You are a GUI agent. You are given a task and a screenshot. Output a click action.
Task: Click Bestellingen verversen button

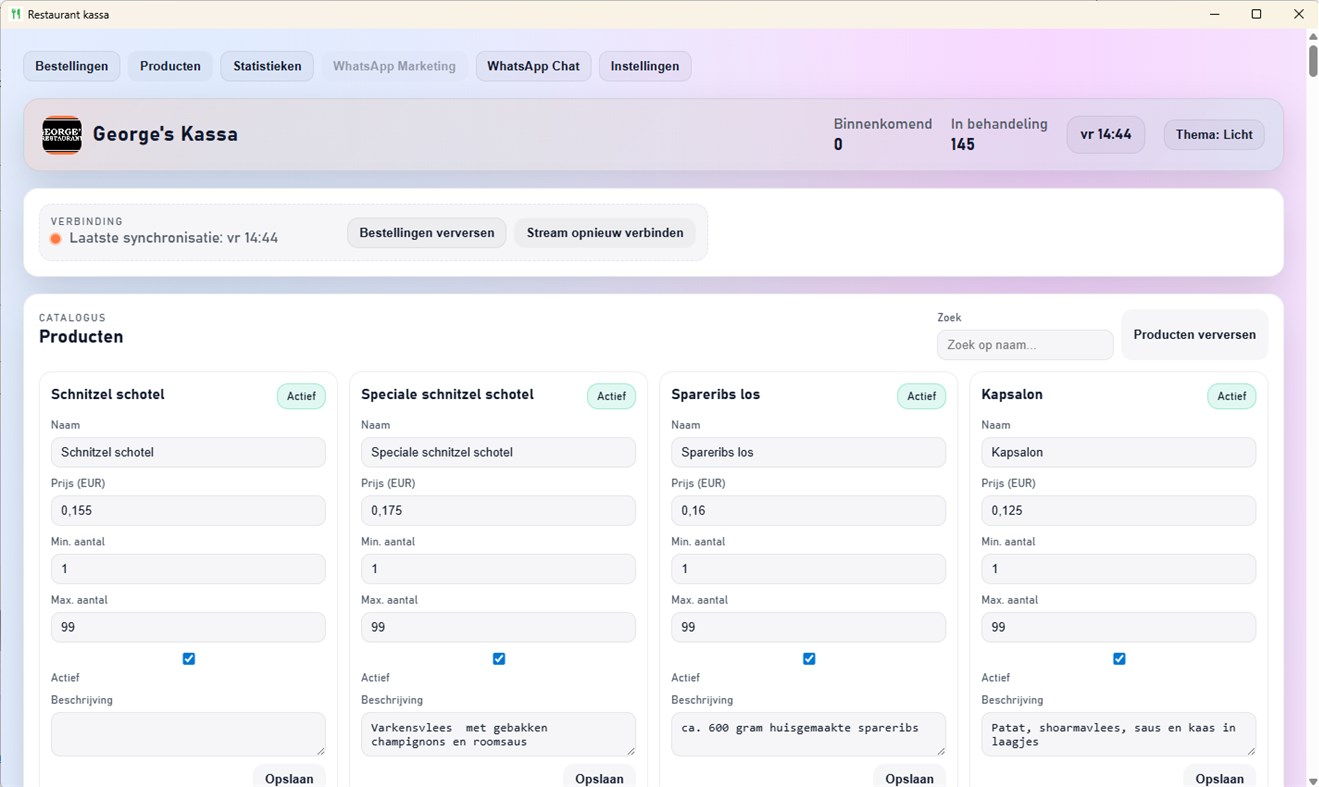[x=427, y=233]
